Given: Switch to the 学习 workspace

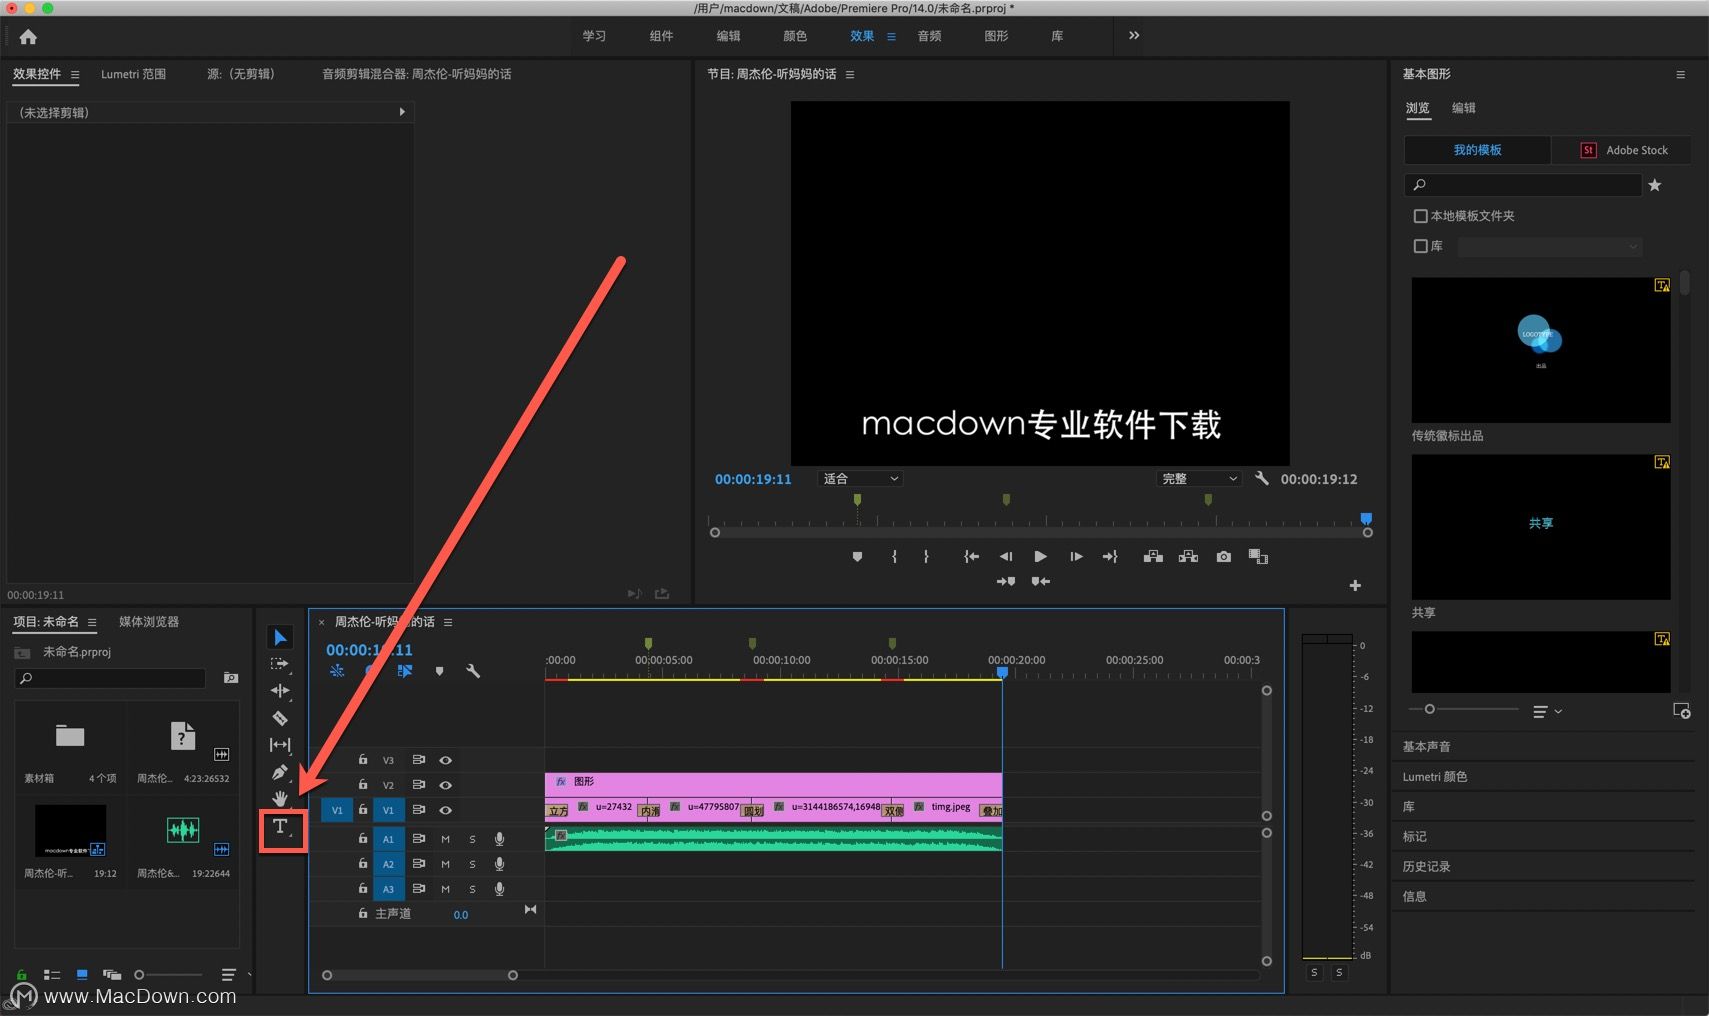Looking at the screenshot, I should coord(595,36).
